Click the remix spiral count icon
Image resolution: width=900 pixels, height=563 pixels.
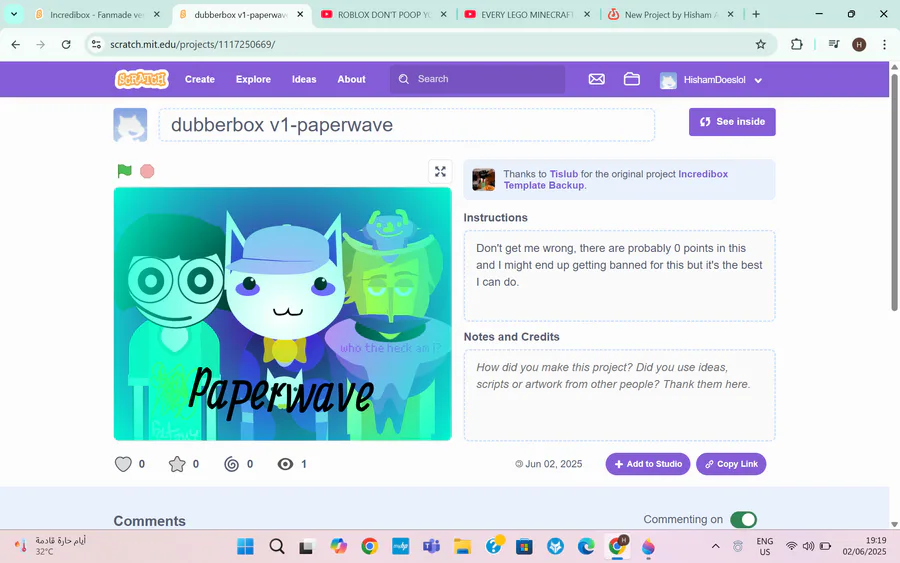231,464
